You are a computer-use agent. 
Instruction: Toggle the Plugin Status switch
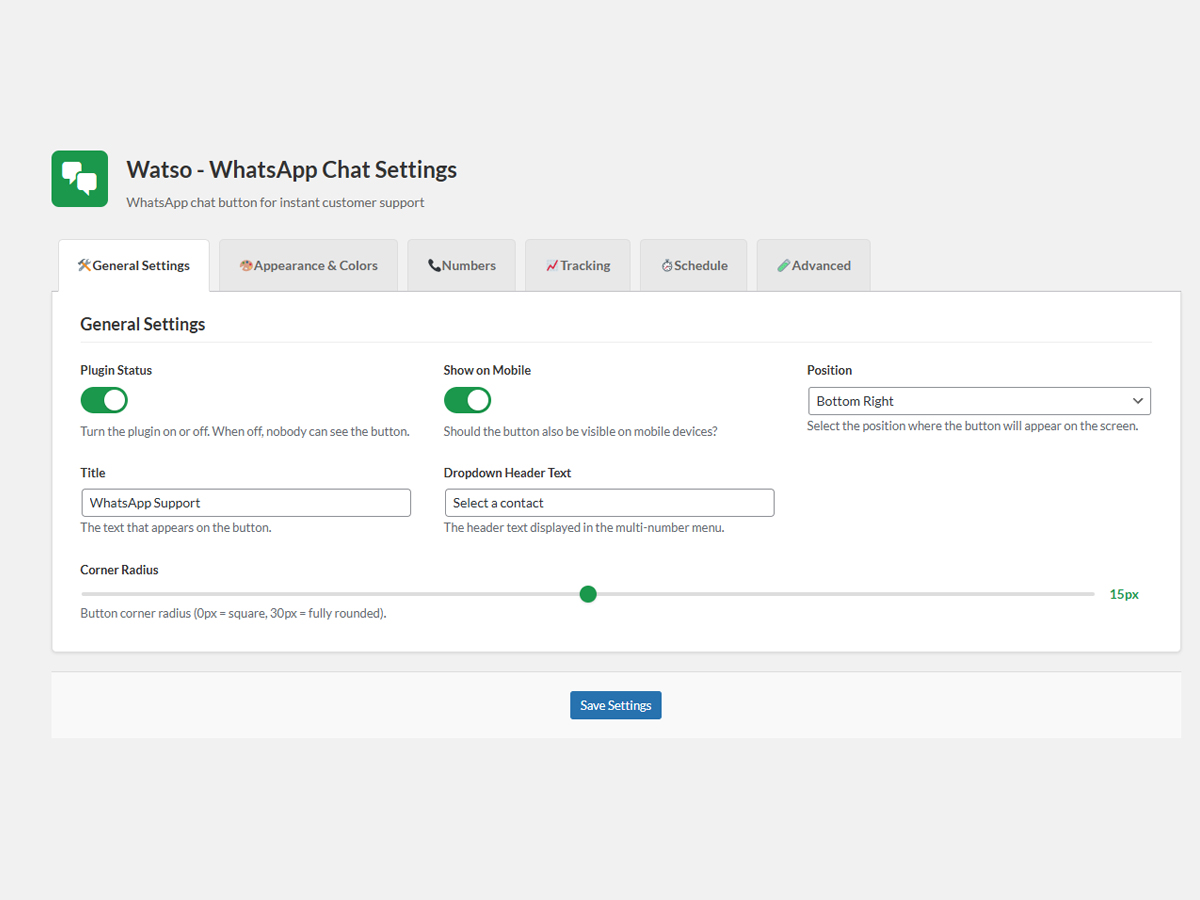[104, 401]
